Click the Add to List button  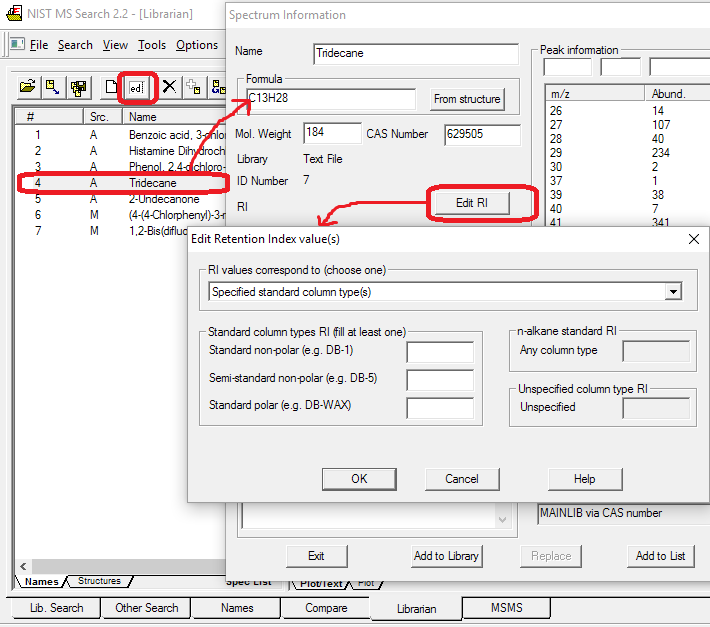[x=661, y=556]
